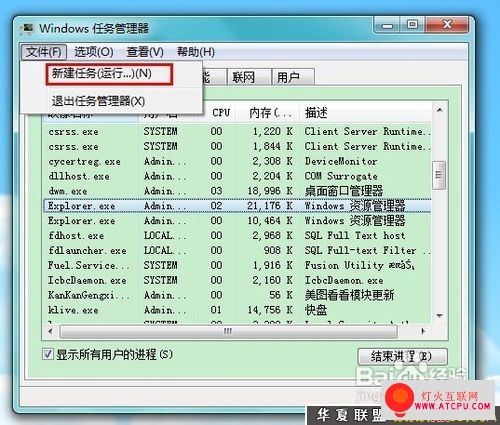Screen dimensions: 500x425
Task: Click the horizontal scroll right arrow
Action: click(x=423, y=331)
